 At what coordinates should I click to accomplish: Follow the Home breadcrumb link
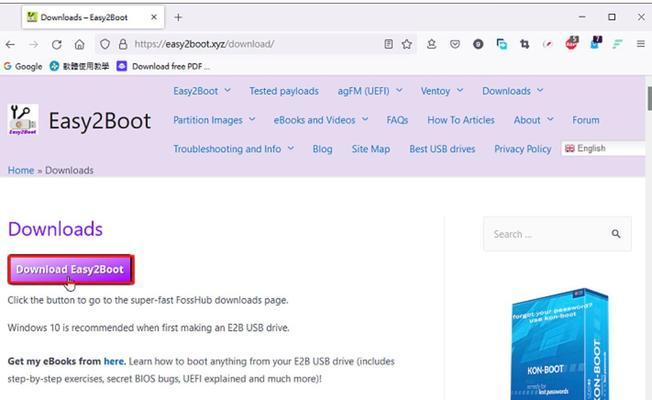[21, 170]
